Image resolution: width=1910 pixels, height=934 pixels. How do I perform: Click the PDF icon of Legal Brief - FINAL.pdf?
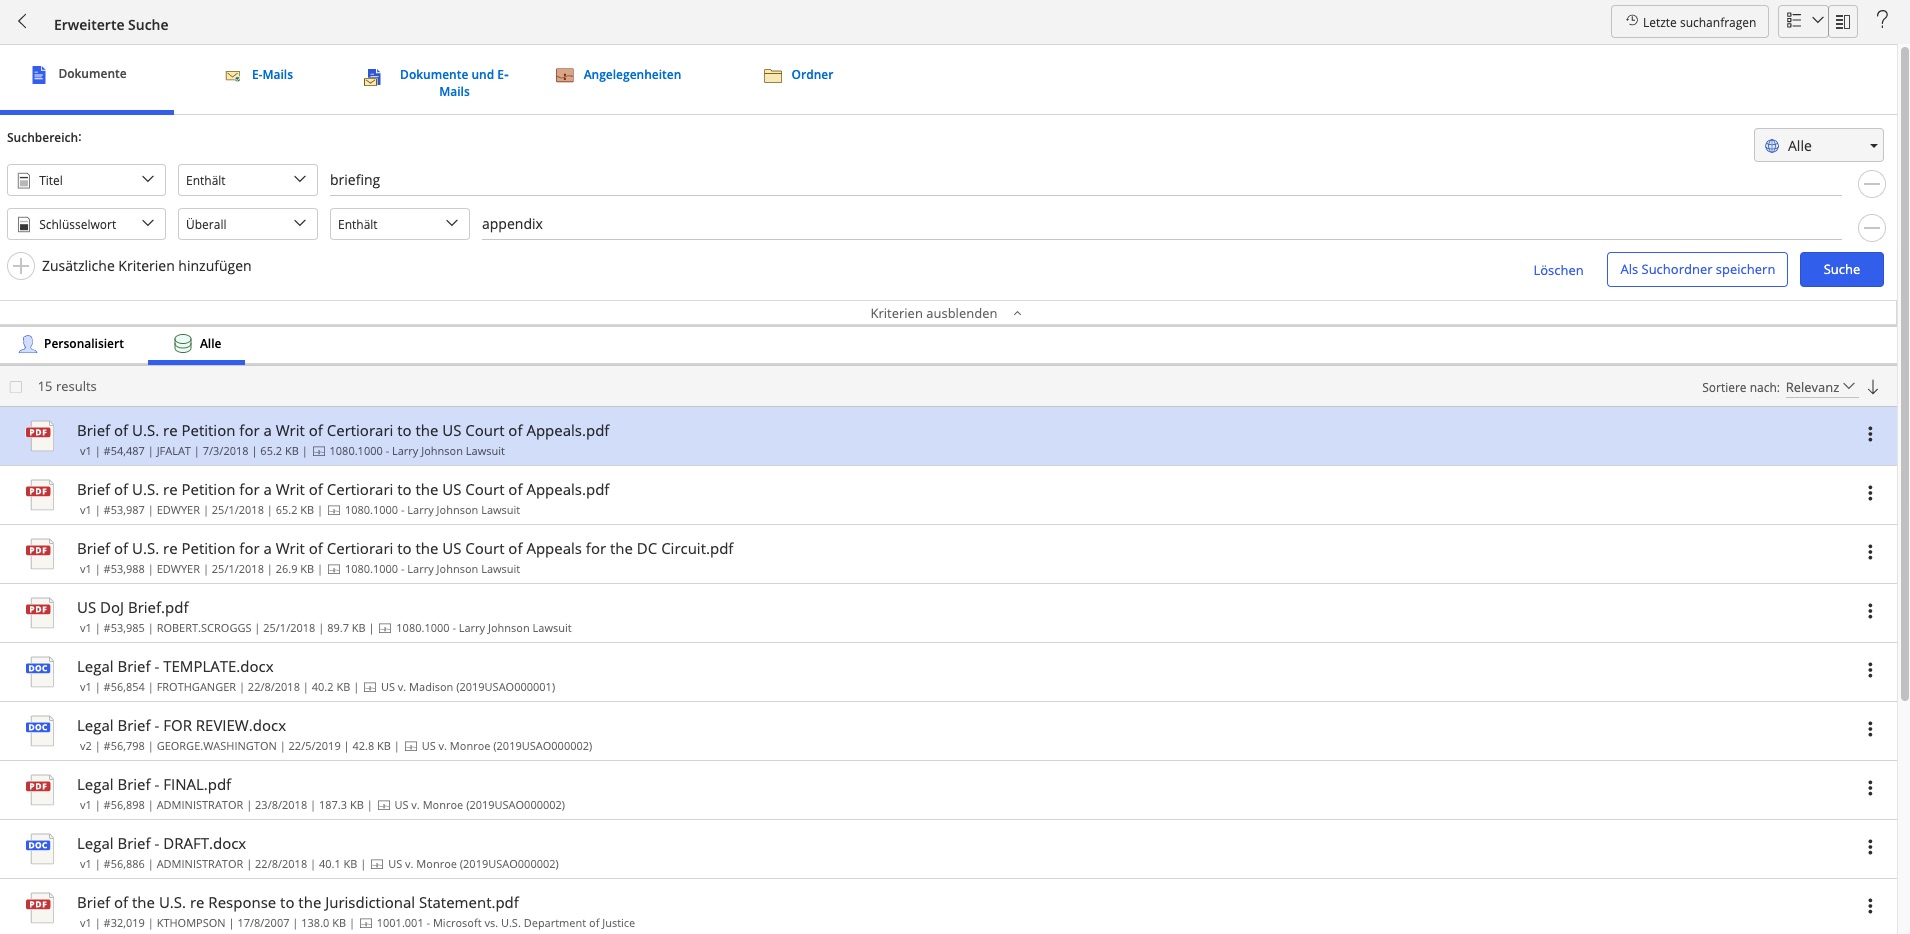(x=40, y=790)
